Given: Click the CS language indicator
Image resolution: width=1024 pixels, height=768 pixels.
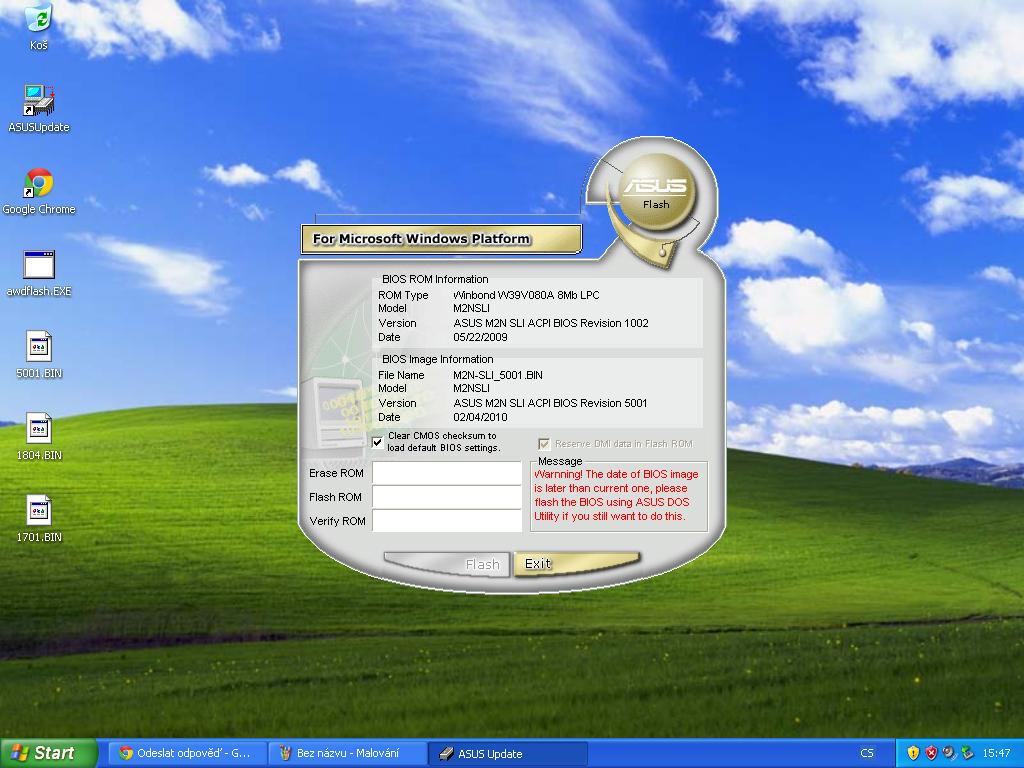Looking at the screenshot, I should 867,753.
